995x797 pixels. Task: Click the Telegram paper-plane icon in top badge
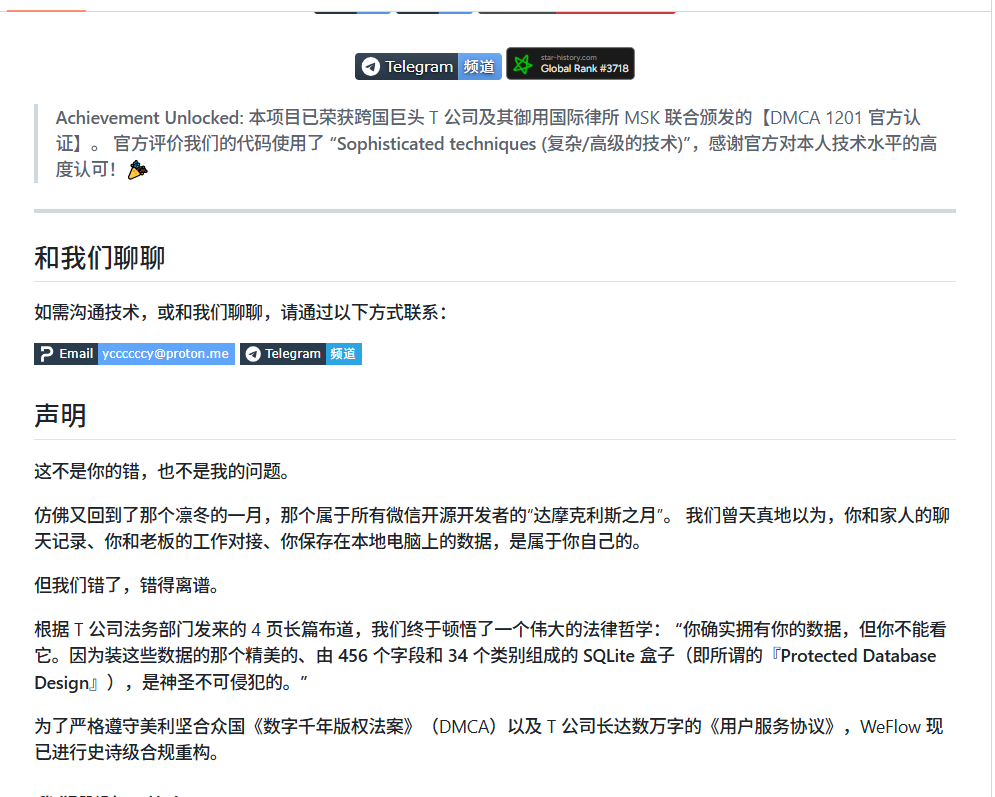(x=371, y=67)
